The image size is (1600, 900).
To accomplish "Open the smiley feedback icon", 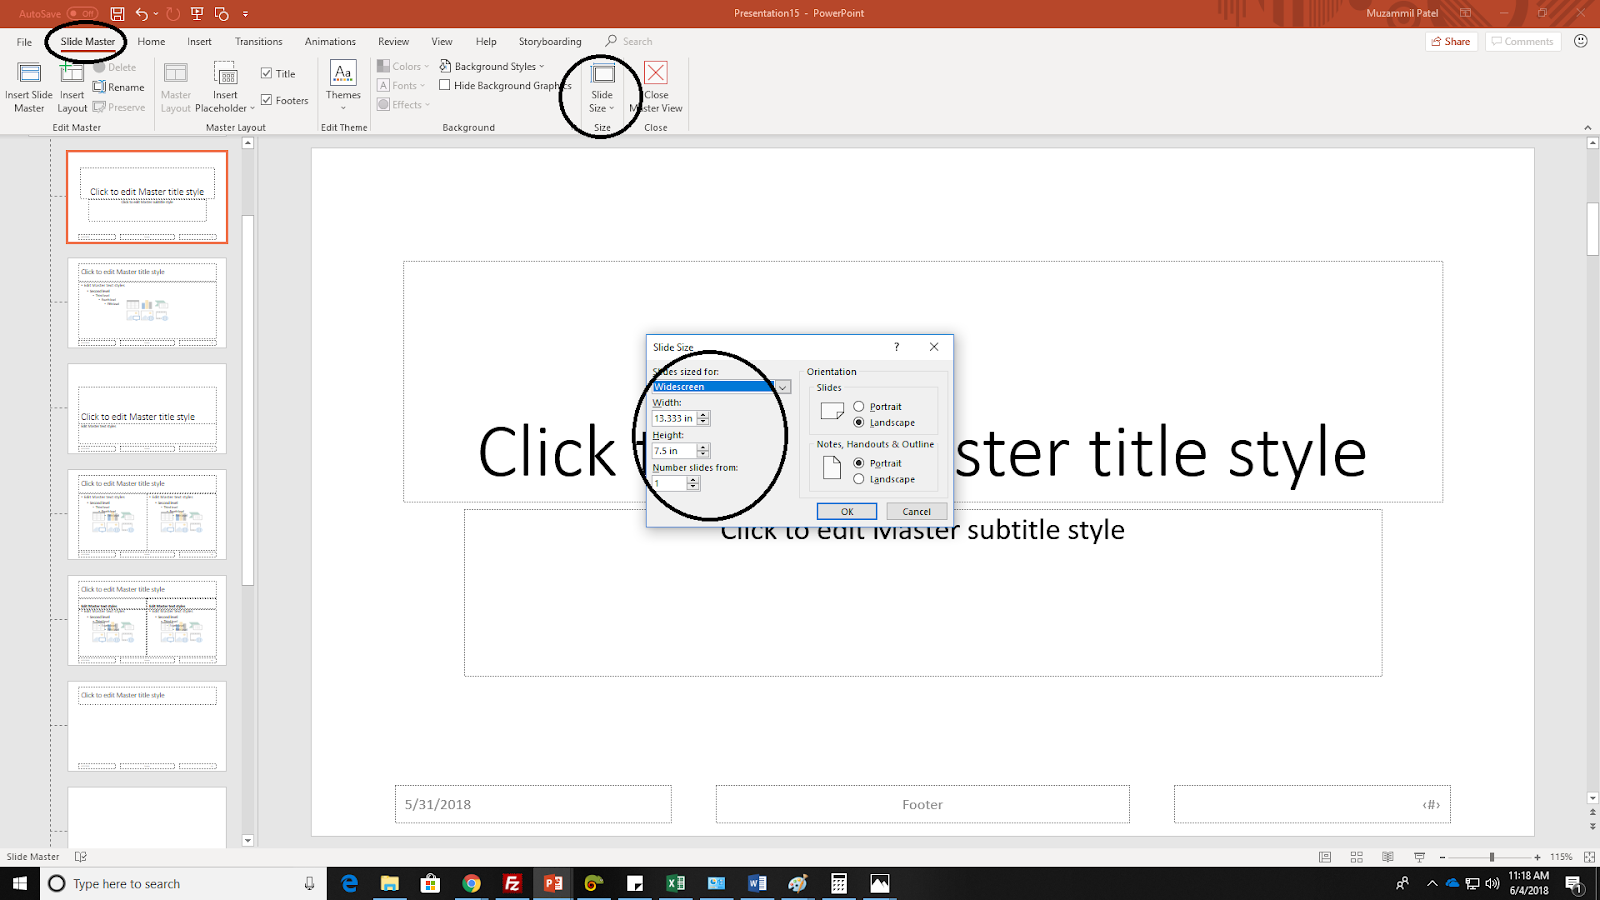I will 1581,41.
